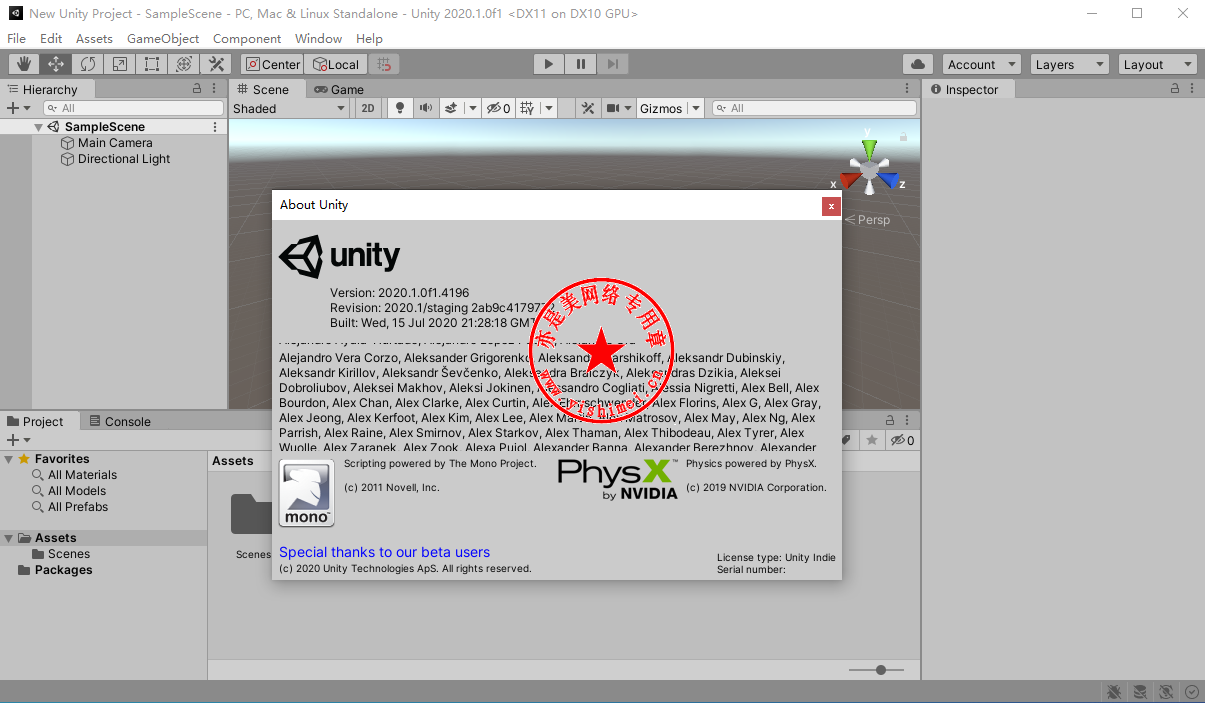Open the GameObject menu

pyautogui.click(x=163, y=38)
